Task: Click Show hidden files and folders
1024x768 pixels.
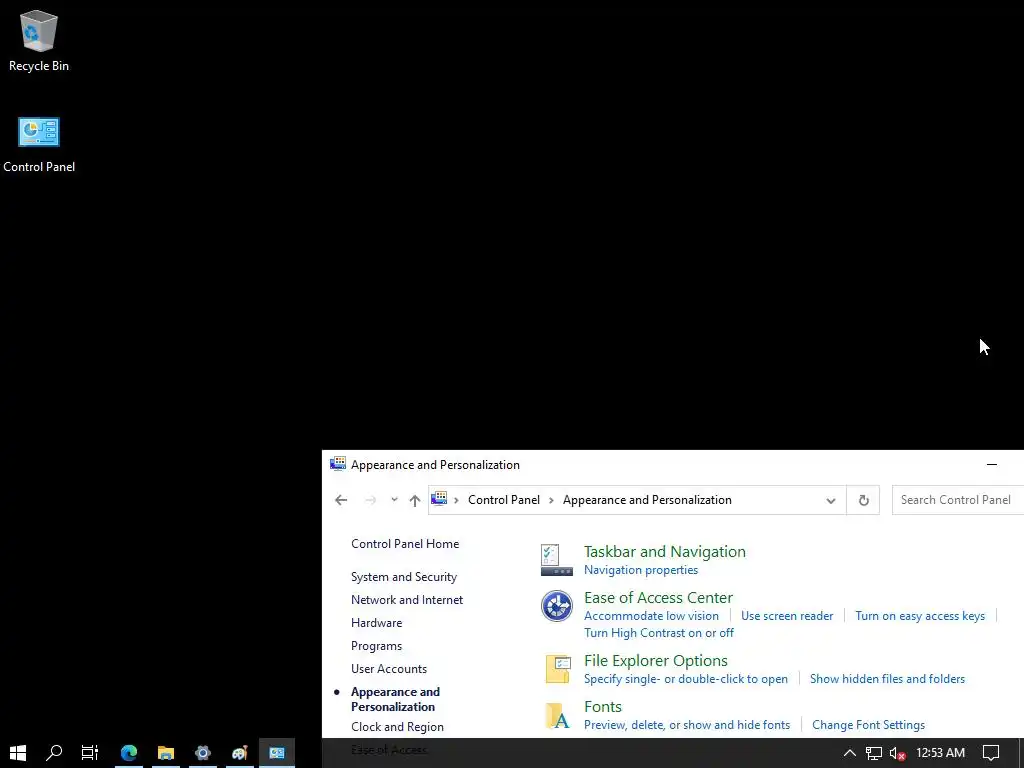Action: coord(887,679)
